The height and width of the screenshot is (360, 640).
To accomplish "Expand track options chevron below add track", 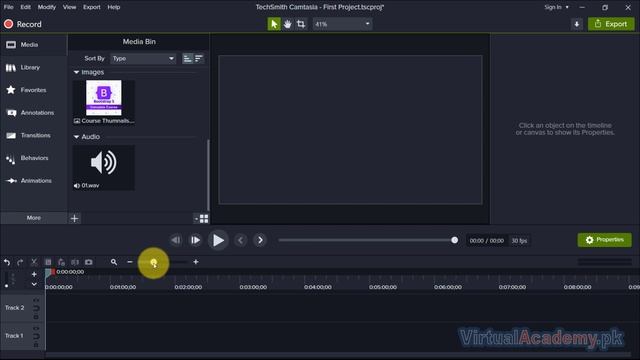I will [x=34, y=284].
